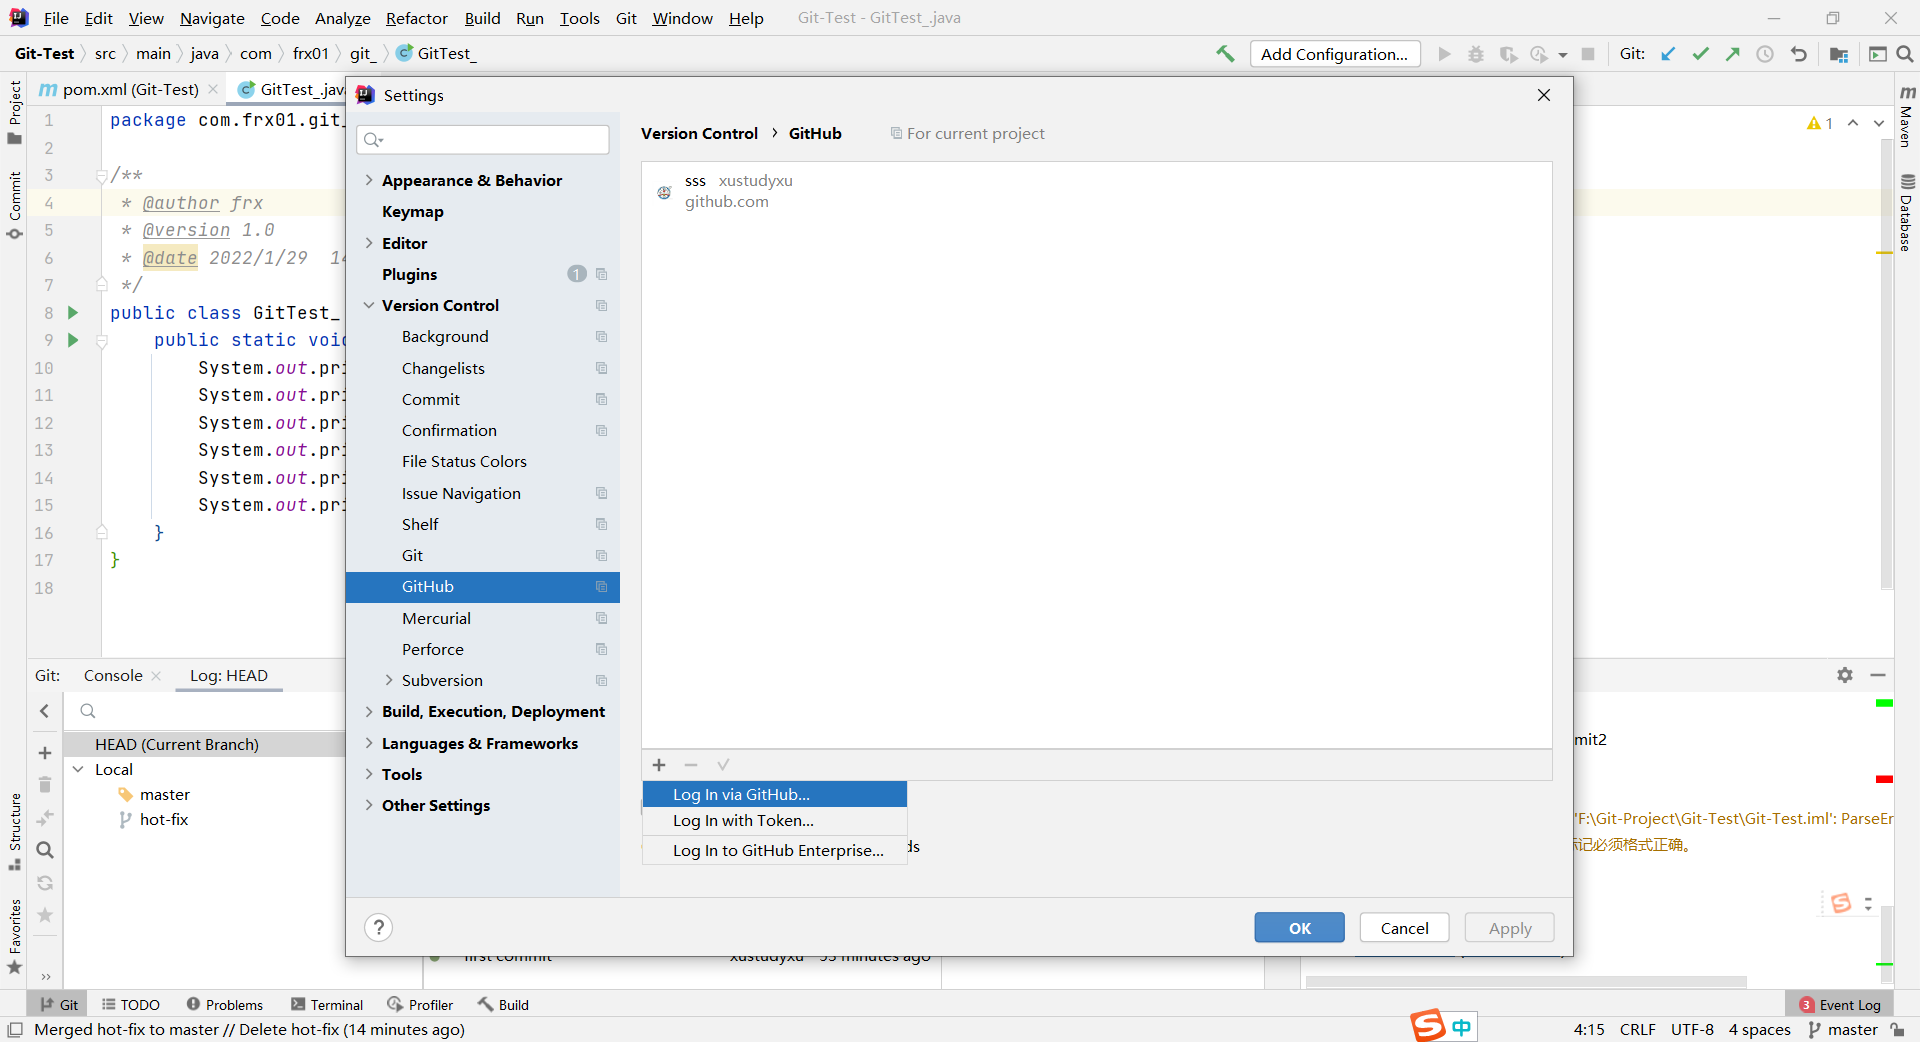Select the Commit settings page
Viewport: 1920px width, 1042px height.
click(x=483, y=399)
